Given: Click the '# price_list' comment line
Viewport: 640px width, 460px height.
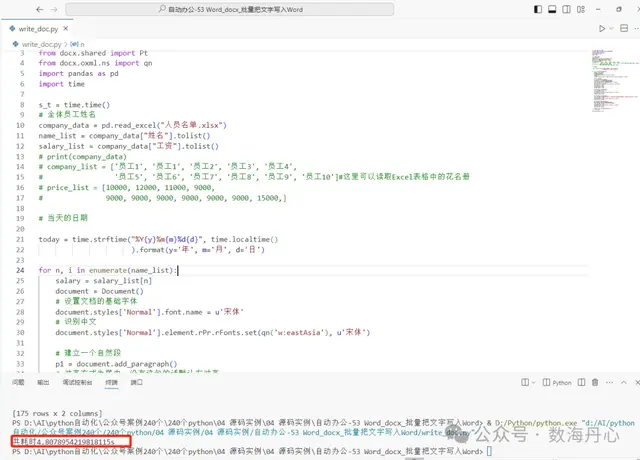Looking at the screenshot, I should click(x=127, y=188).
